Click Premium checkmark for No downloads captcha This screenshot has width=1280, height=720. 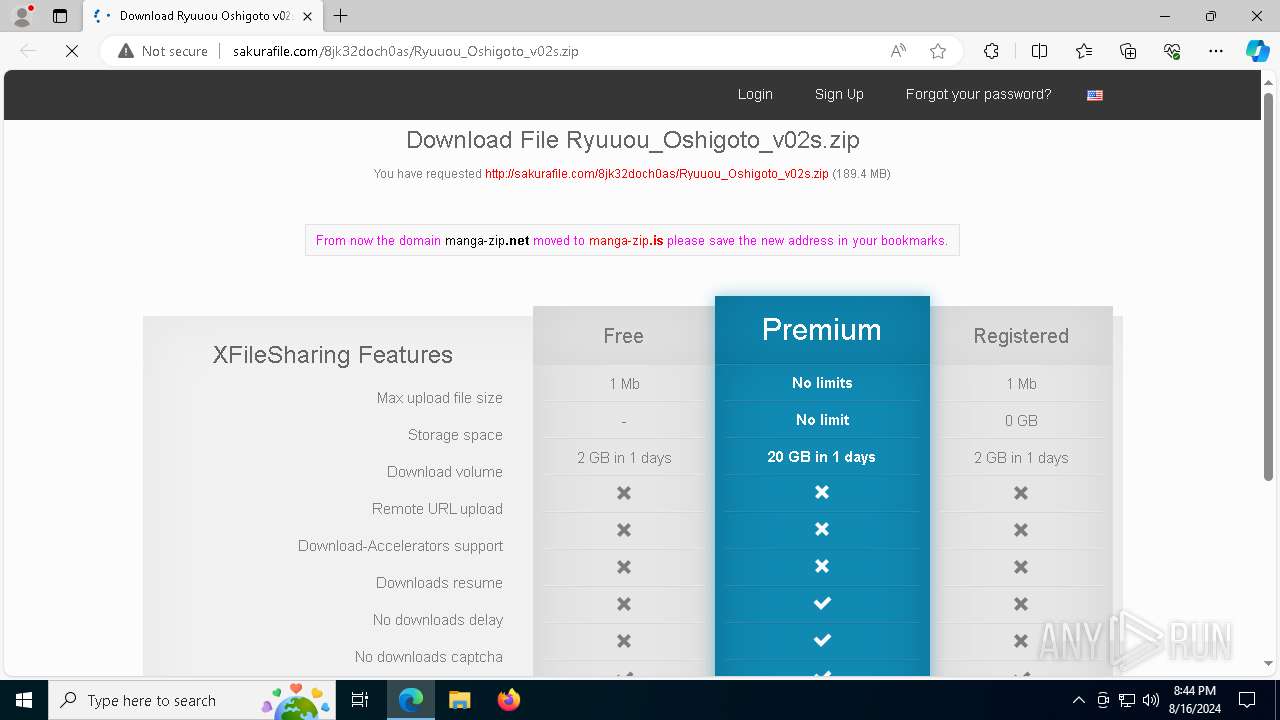point(822,640)
